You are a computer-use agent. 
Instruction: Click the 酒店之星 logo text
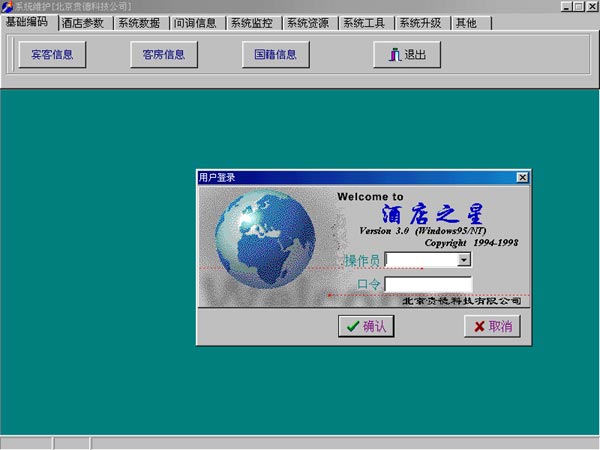432,214
